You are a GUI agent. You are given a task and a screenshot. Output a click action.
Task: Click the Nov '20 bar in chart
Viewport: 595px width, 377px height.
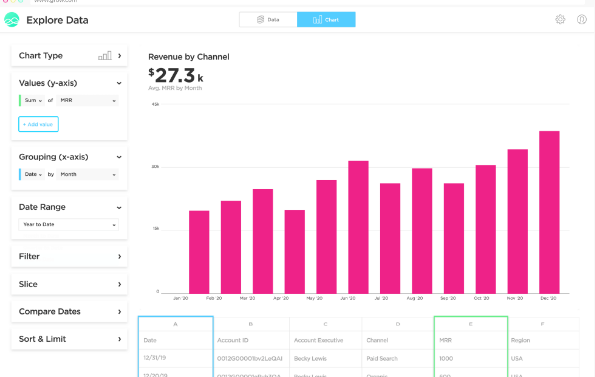pyautogui.click(x=518, y=221)
